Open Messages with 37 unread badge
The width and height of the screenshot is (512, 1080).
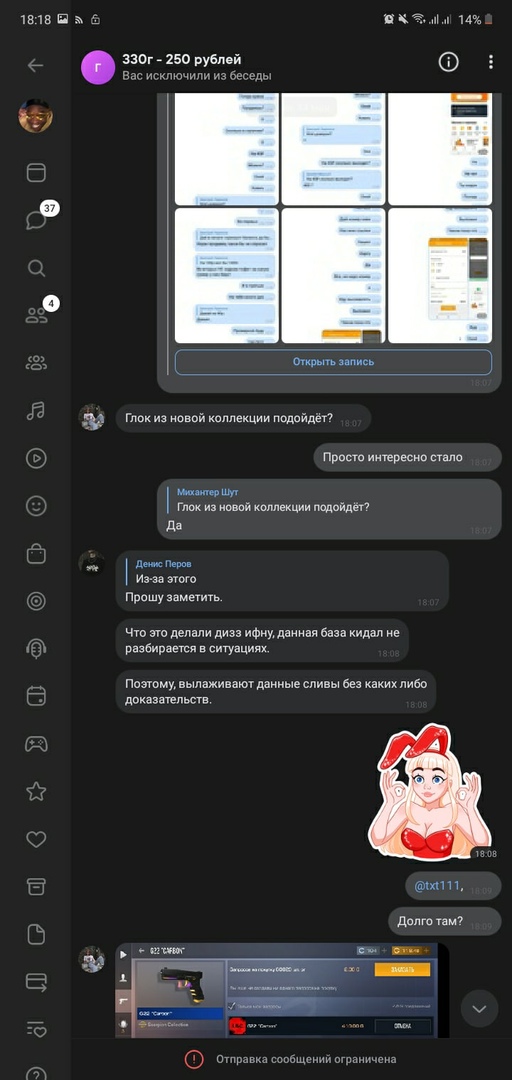pos(36,220)
